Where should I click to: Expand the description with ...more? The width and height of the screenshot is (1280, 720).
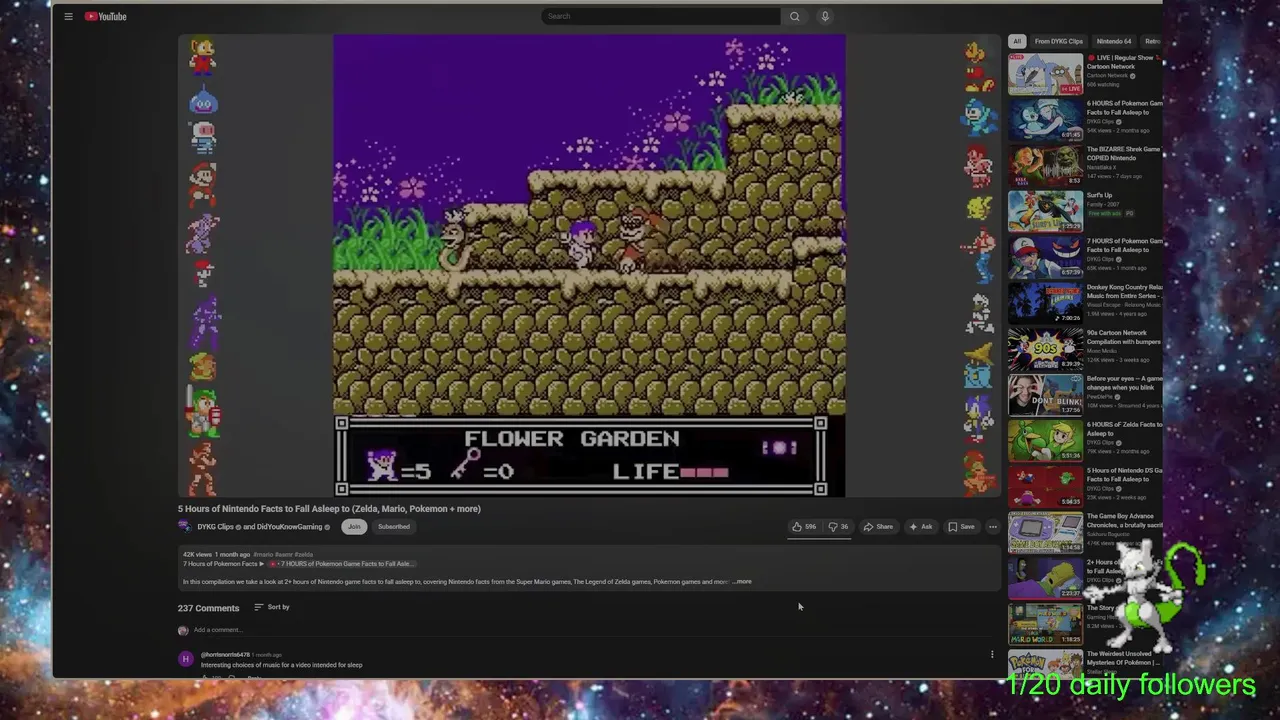742,582
